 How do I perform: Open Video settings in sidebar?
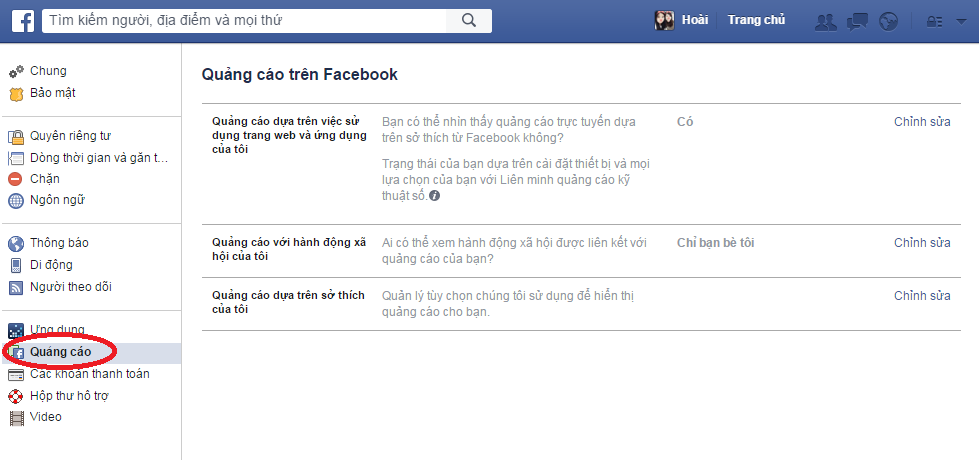click(x=46, y=416)
